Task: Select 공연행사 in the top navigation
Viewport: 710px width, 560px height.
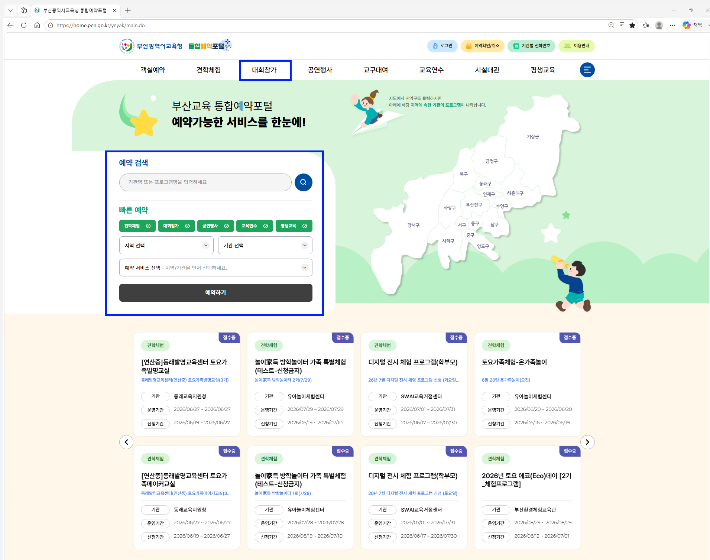Action: click(320, 70)
